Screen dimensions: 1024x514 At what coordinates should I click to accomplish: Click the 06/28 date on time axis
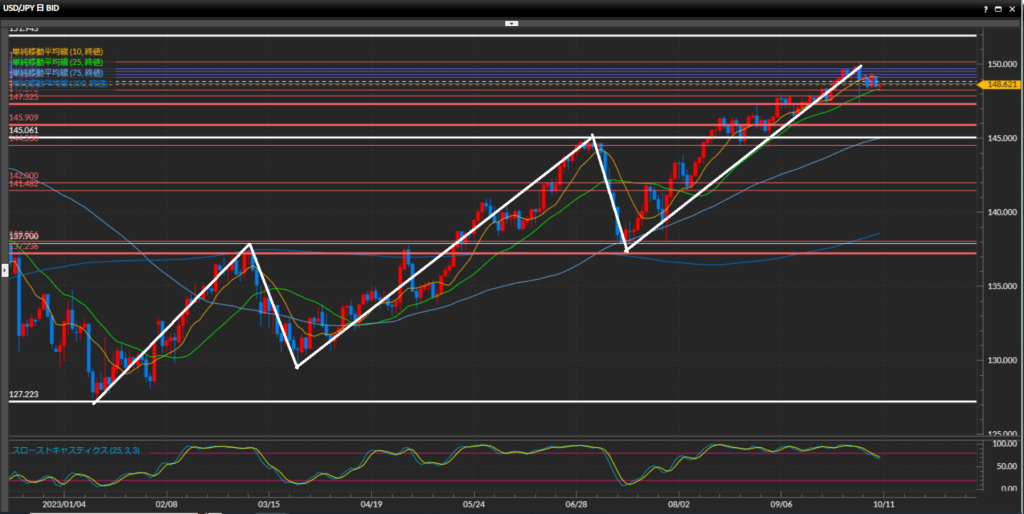point(577,506)
